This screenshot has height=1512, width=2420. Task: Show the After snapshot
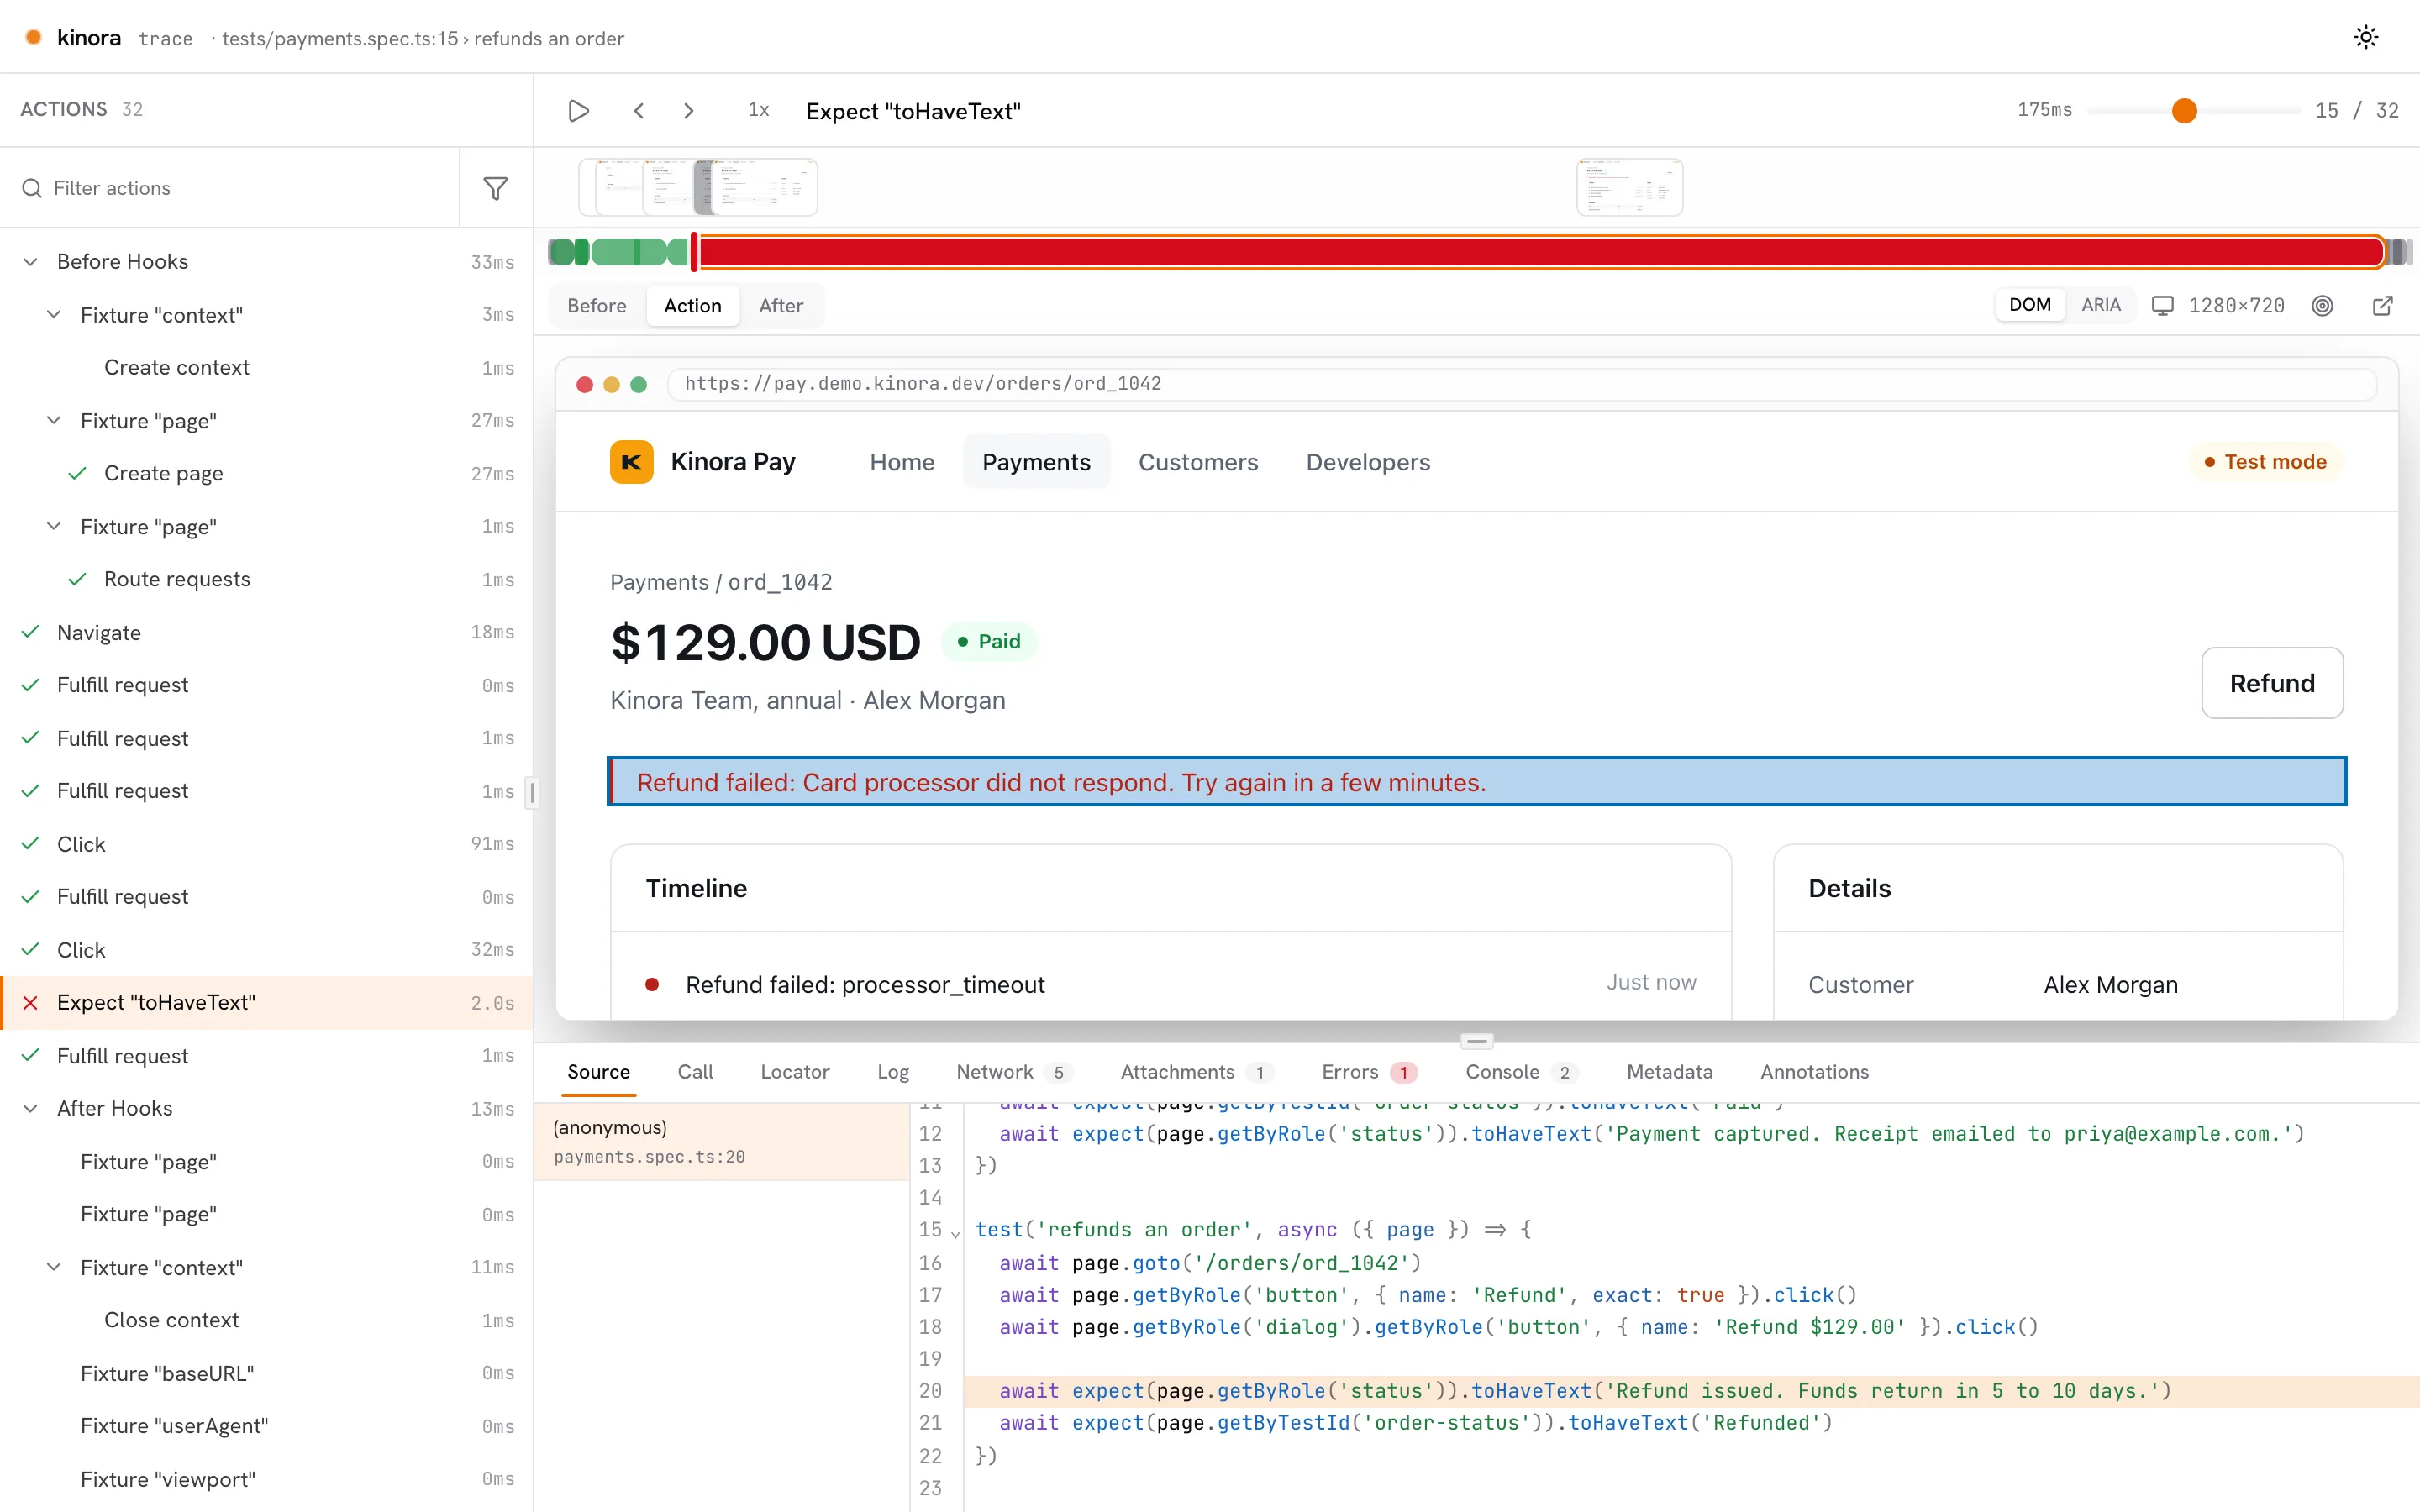point(781,306)
